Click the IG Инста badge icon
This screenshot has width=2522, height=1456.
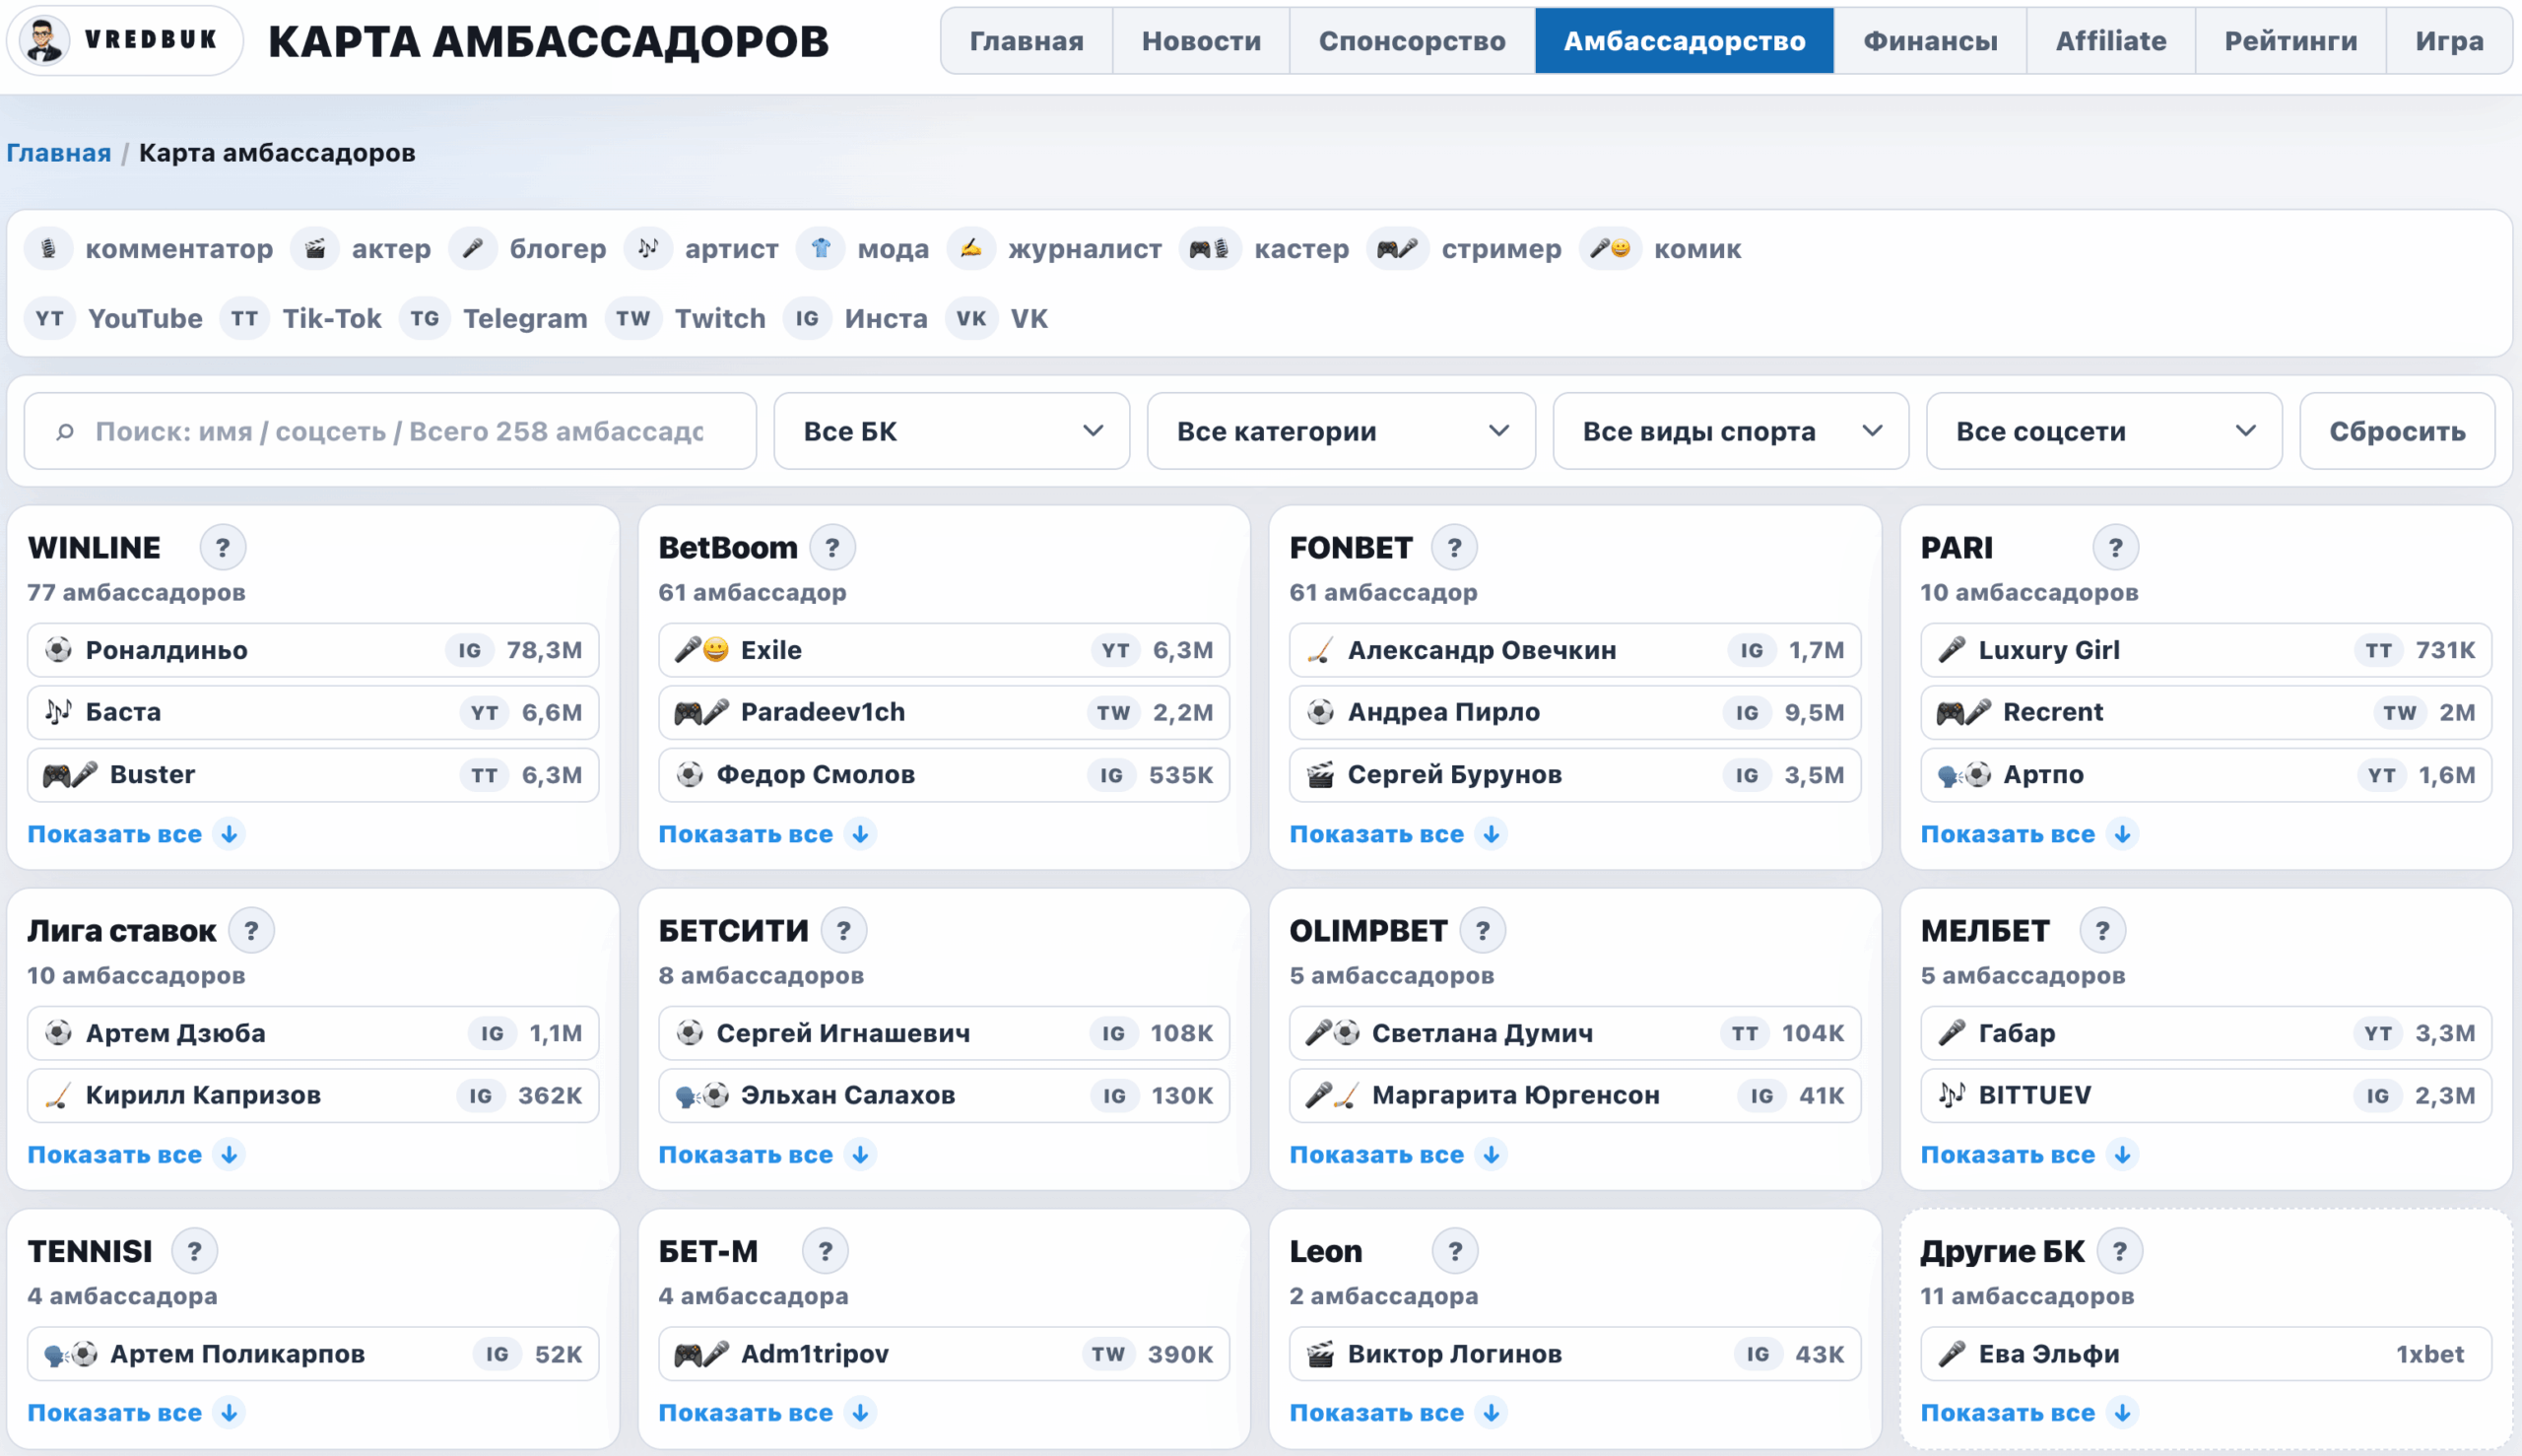(807, 319)
